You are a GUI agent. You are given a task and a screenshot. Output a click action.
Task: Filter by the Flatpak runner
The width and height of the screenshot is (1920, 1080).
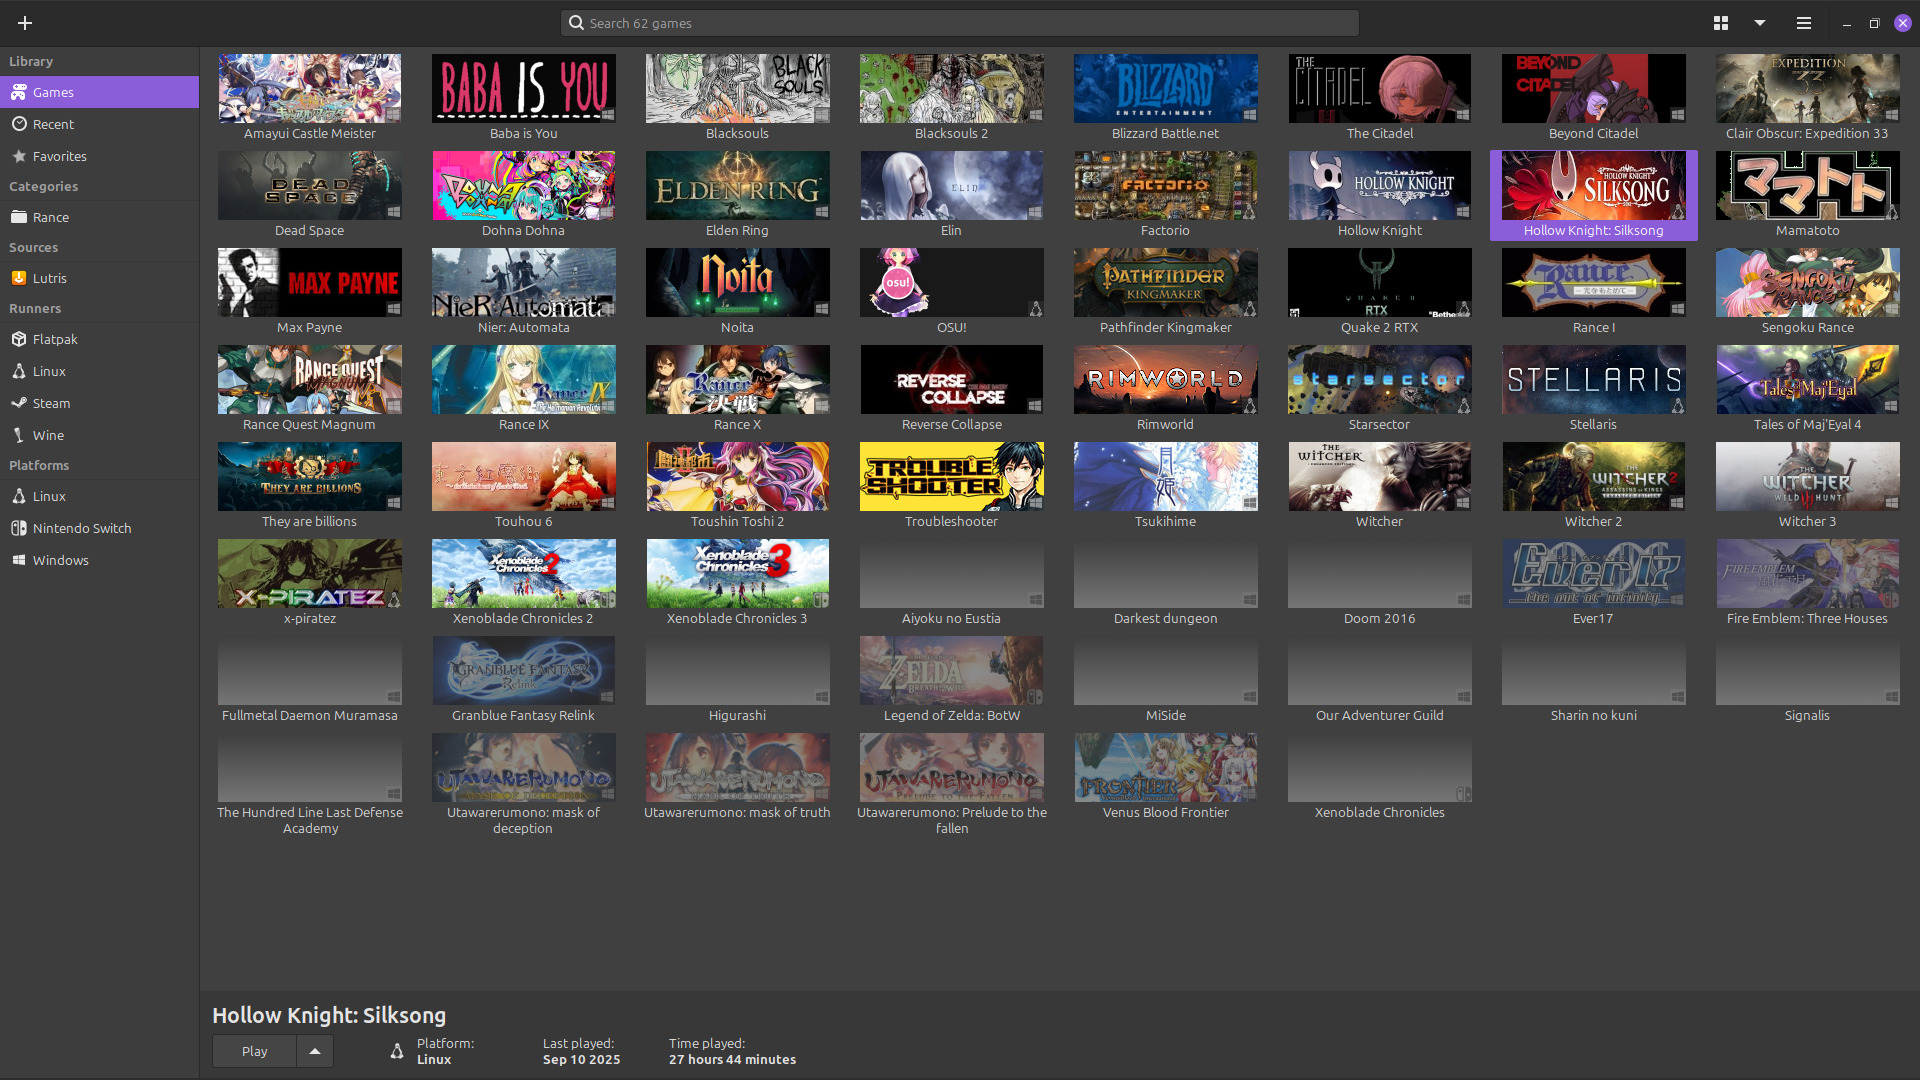pyautogui.click(x=55, y=339)
